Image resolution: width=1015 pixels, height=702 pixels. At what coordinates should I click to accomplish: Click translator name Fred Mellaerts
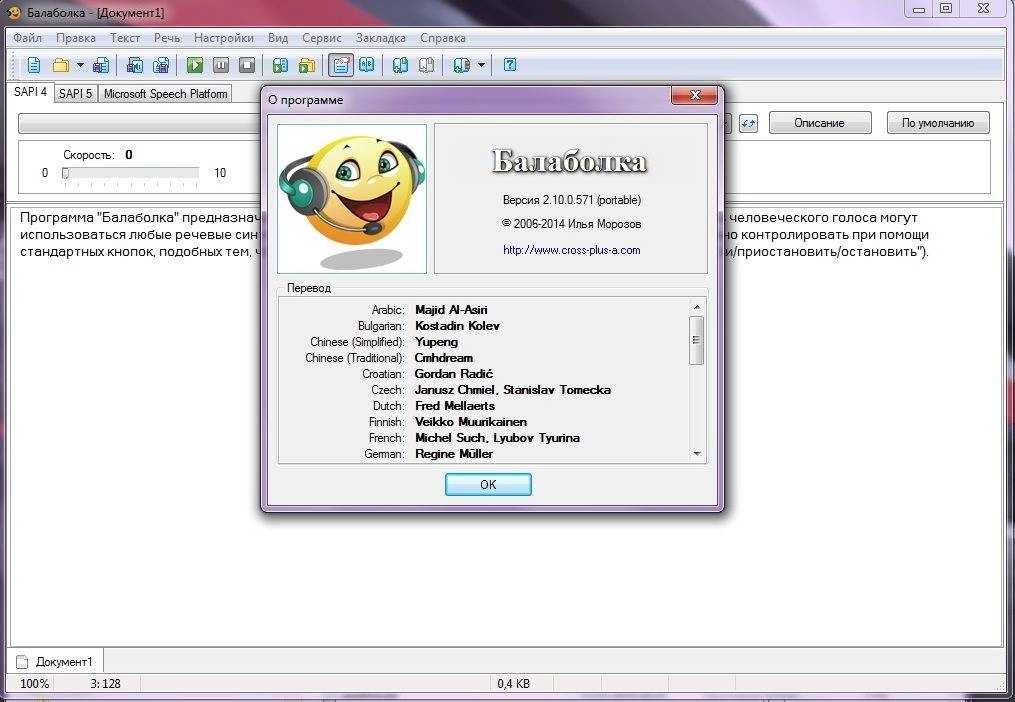pos(455,406)
